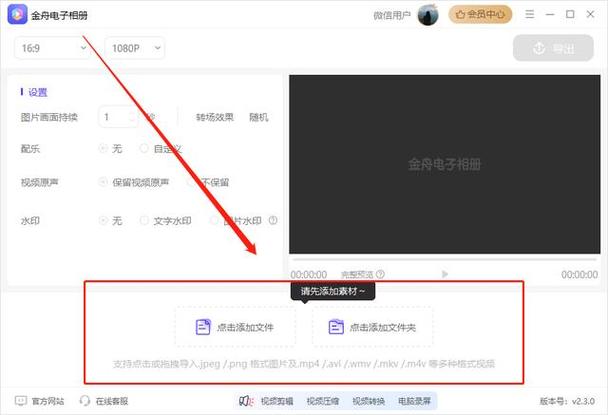Click the watermark help question icon
This screenshot has height=415, width=608.
(273, 220)
